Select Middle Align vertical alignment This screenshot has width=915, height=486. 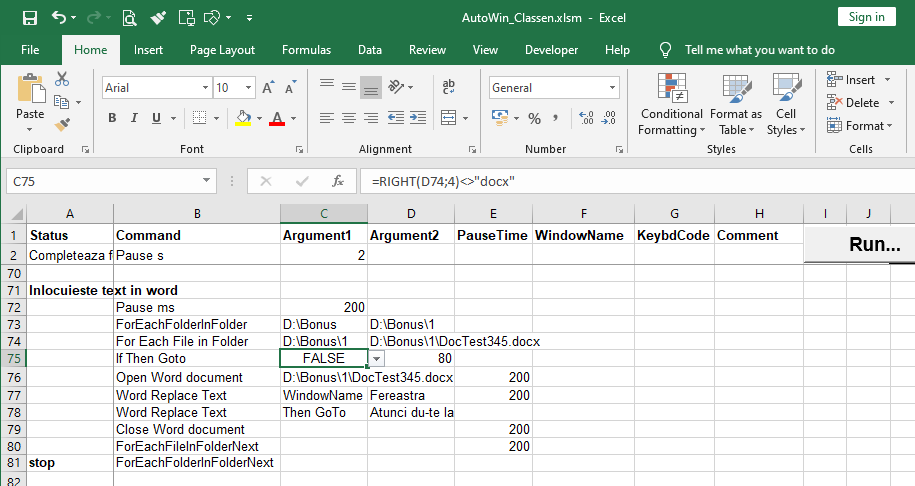coord(349,87)
